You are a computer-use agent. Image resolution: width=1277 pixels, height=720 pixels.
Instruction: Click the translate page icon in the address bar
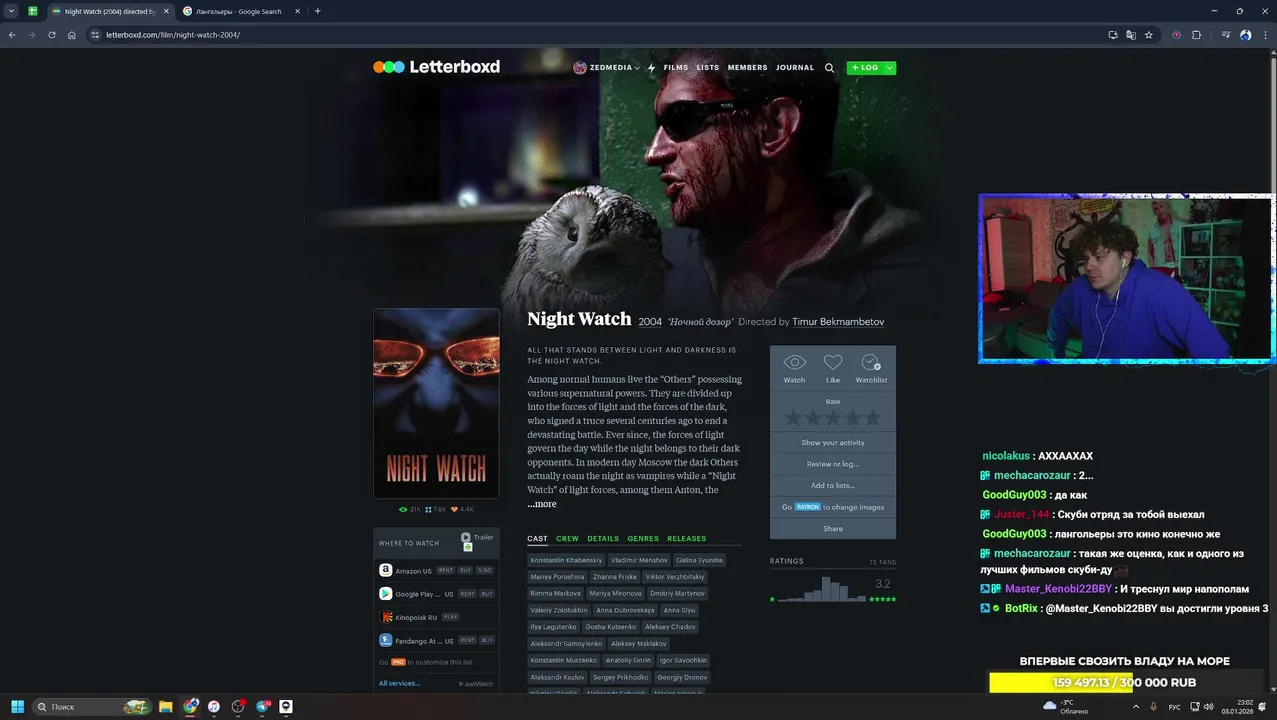[1131, 35]
